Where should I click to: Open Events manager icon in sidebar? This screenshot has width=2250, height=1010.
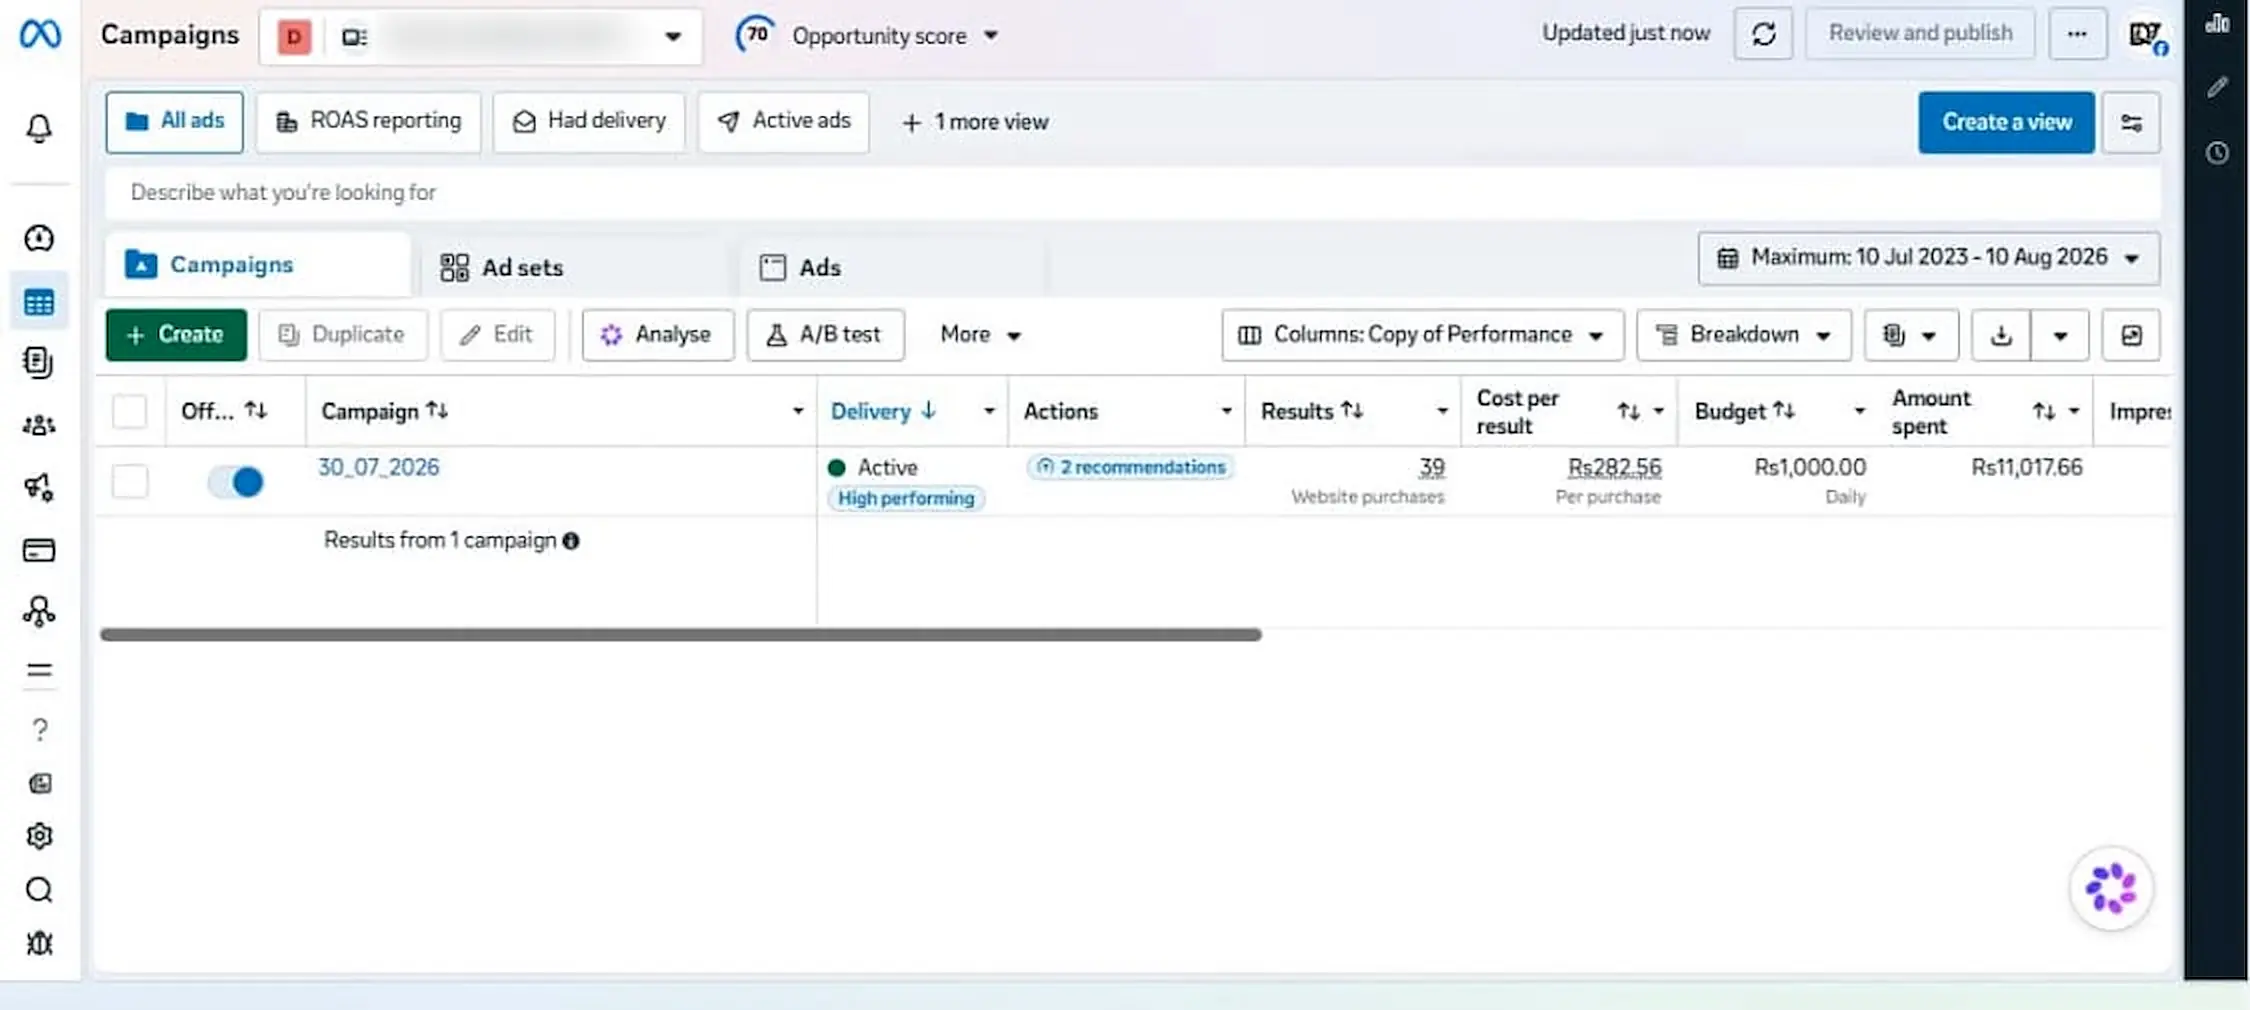pyautogui.click(x=39, y=611)
